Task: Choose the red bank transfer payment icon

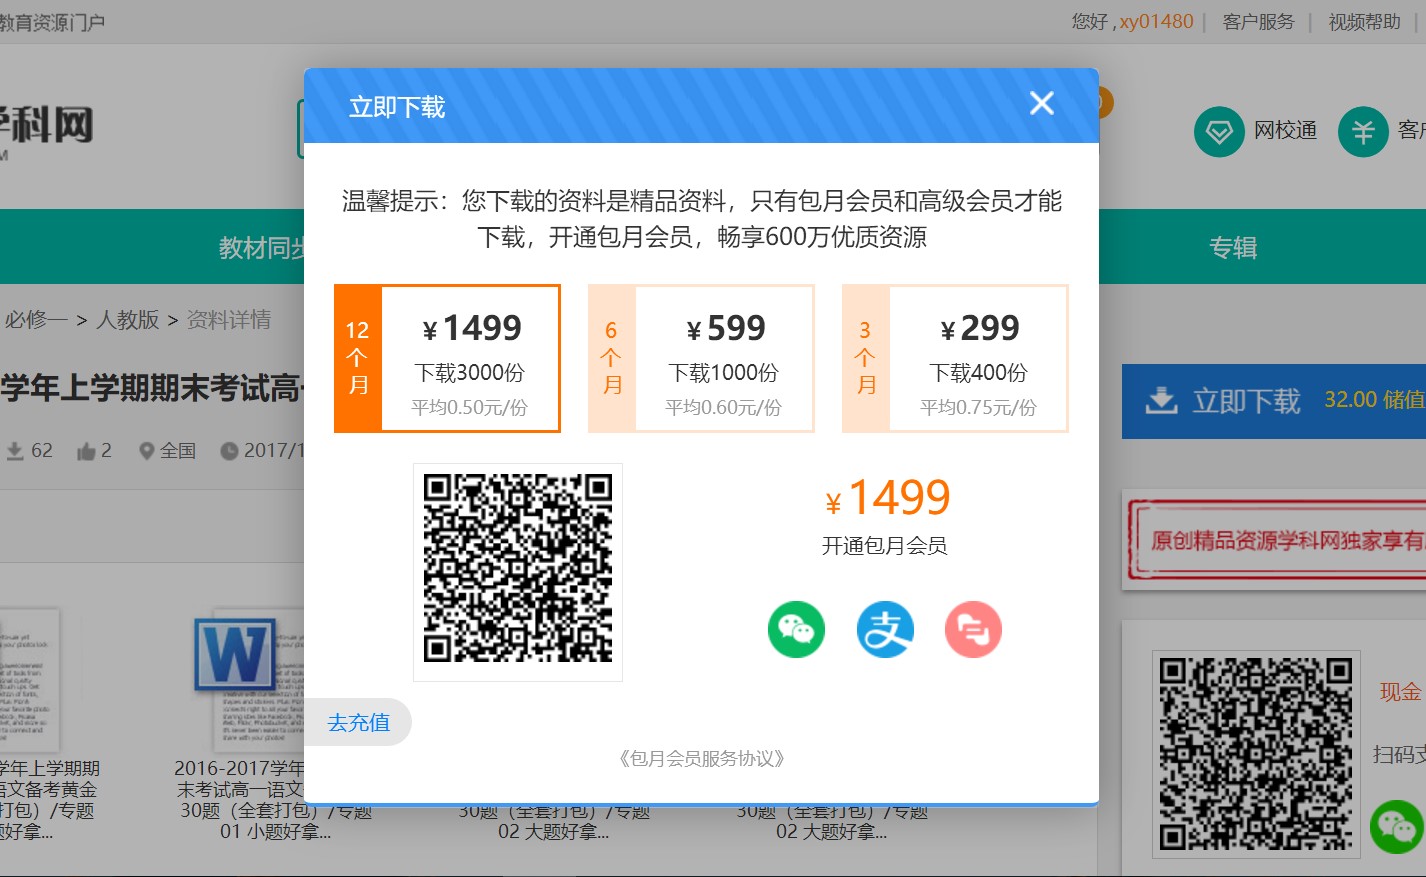Action: click(973, 629)
